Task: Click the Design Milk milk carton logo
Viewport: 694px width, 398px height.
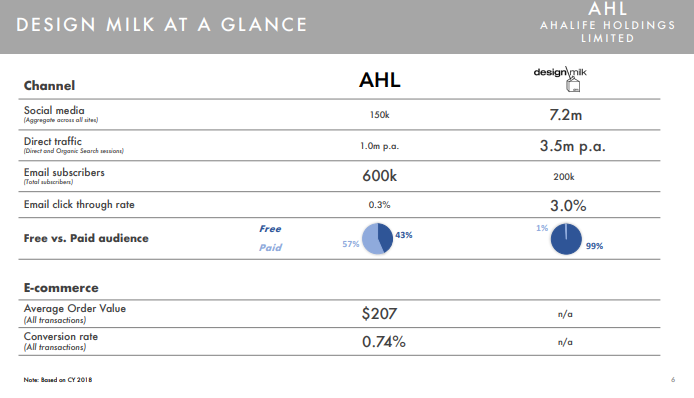Action: click(560, 79)
